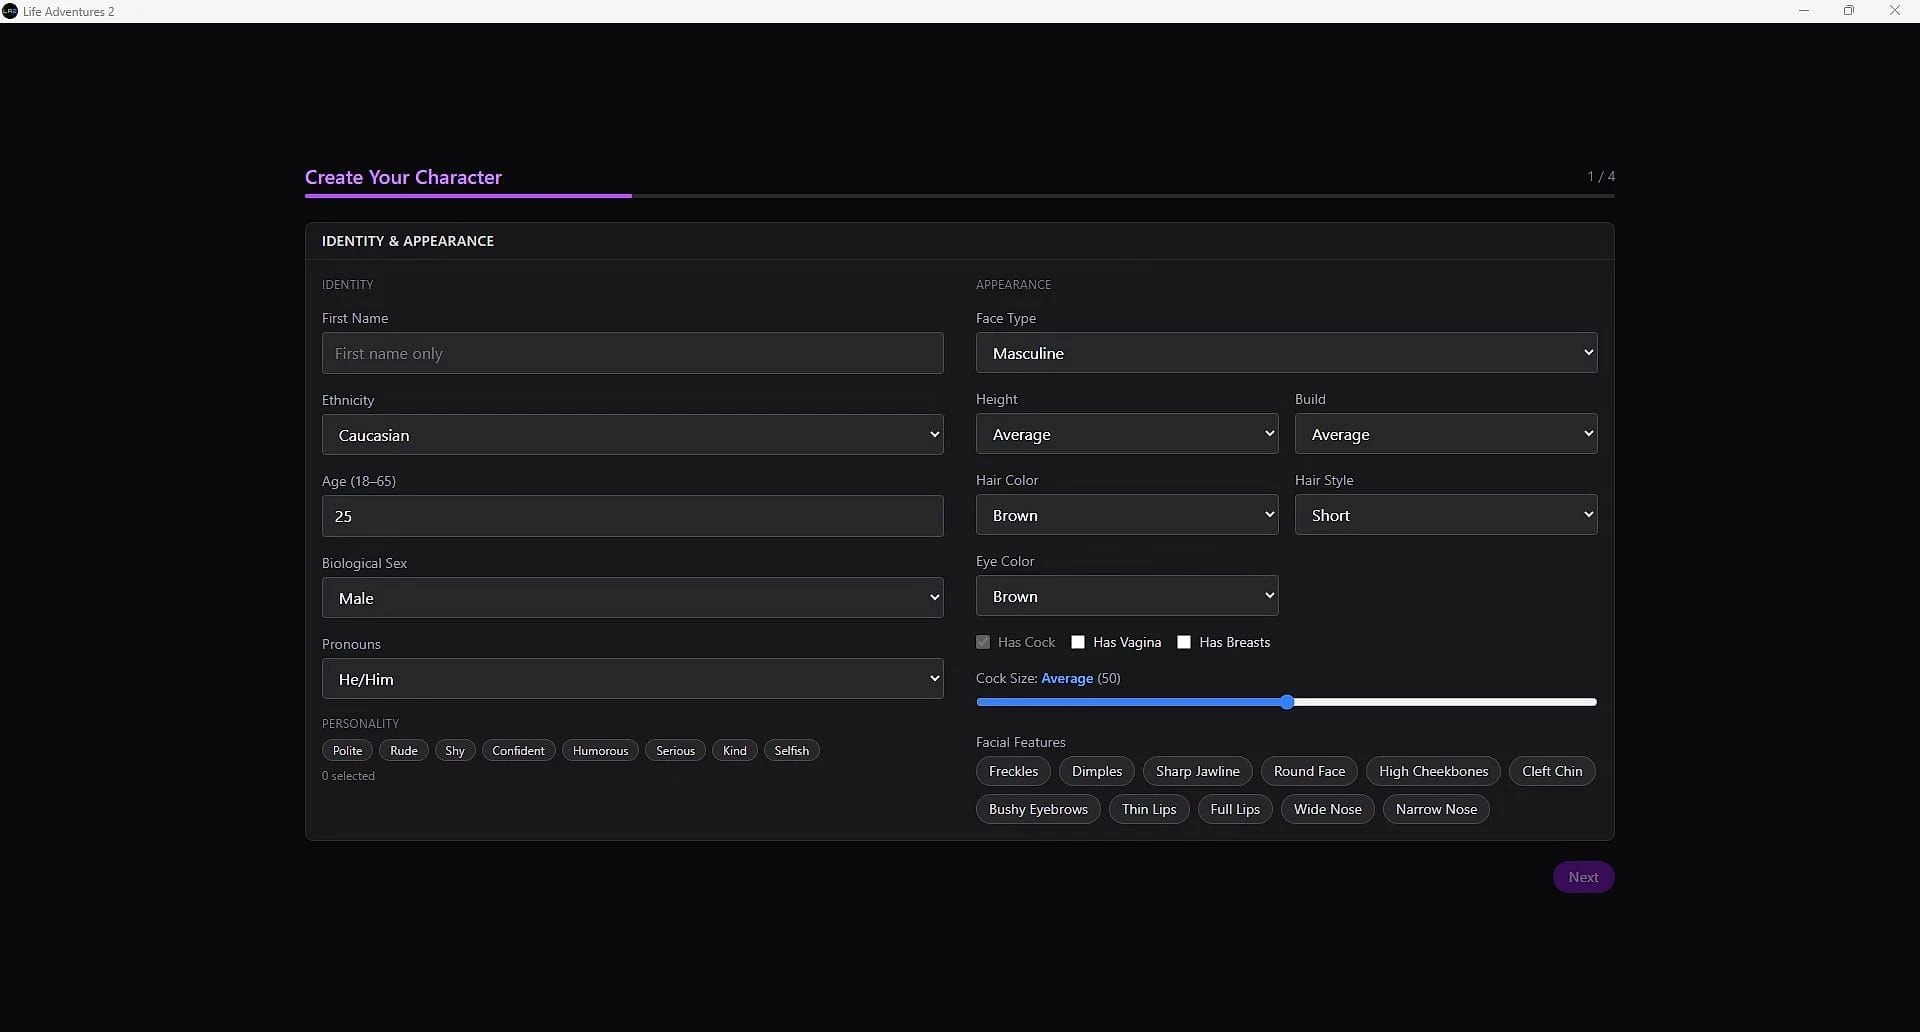Restore down the application window
This screenshot has width=1920, height=1032.
click(1849, 11)
